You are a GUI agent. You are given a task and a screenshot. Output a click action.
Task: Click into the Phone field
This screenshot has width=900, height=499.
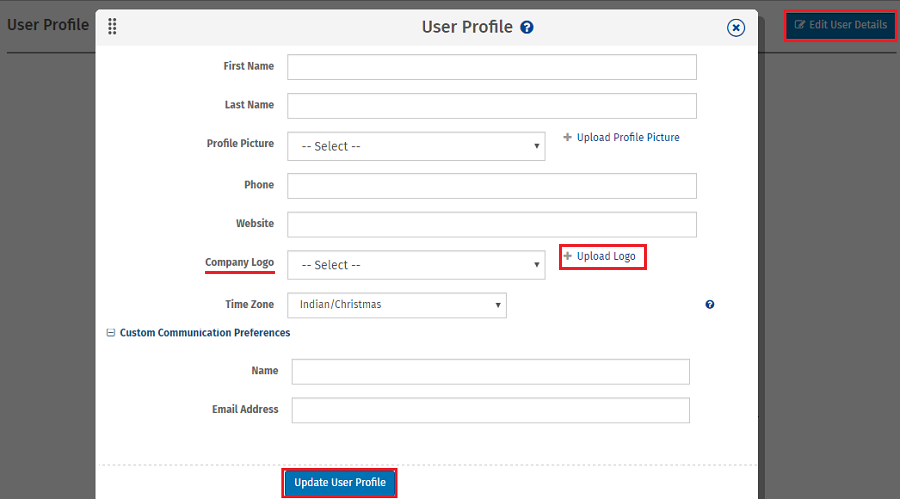coord(491,186)
